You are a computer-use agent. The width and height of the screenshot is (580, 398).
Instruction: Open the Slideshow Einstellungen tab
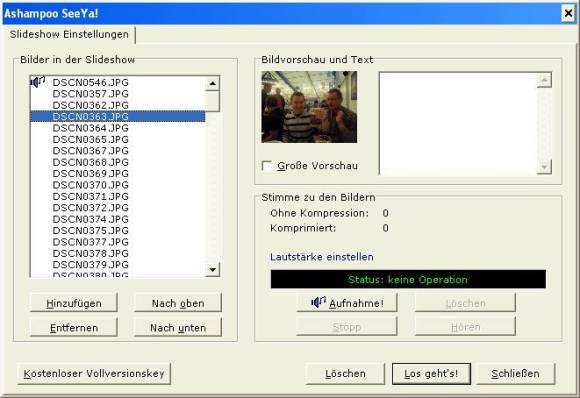(x=69, y=34)
